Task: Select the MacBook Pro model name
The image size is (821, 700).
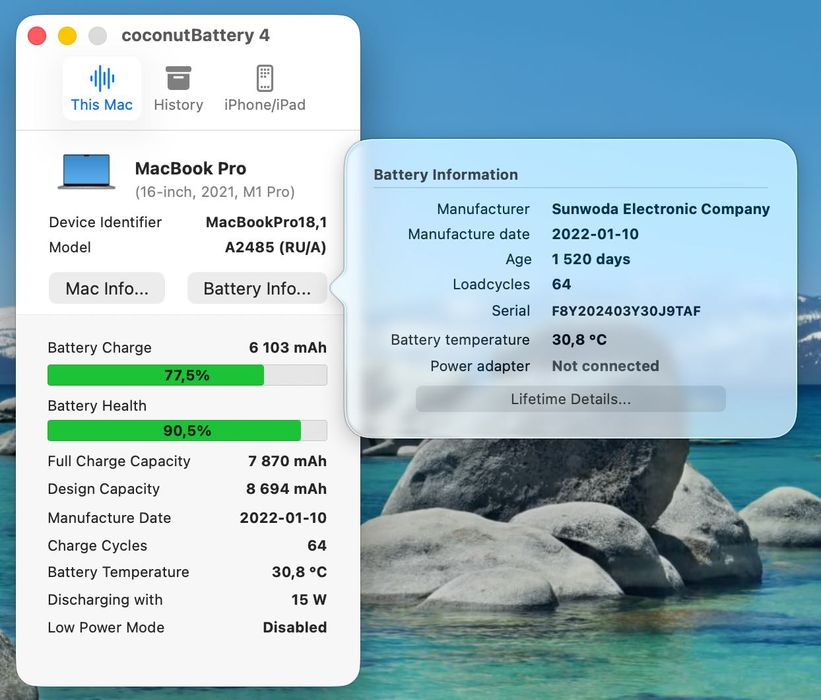Action: tap(191, 168)
